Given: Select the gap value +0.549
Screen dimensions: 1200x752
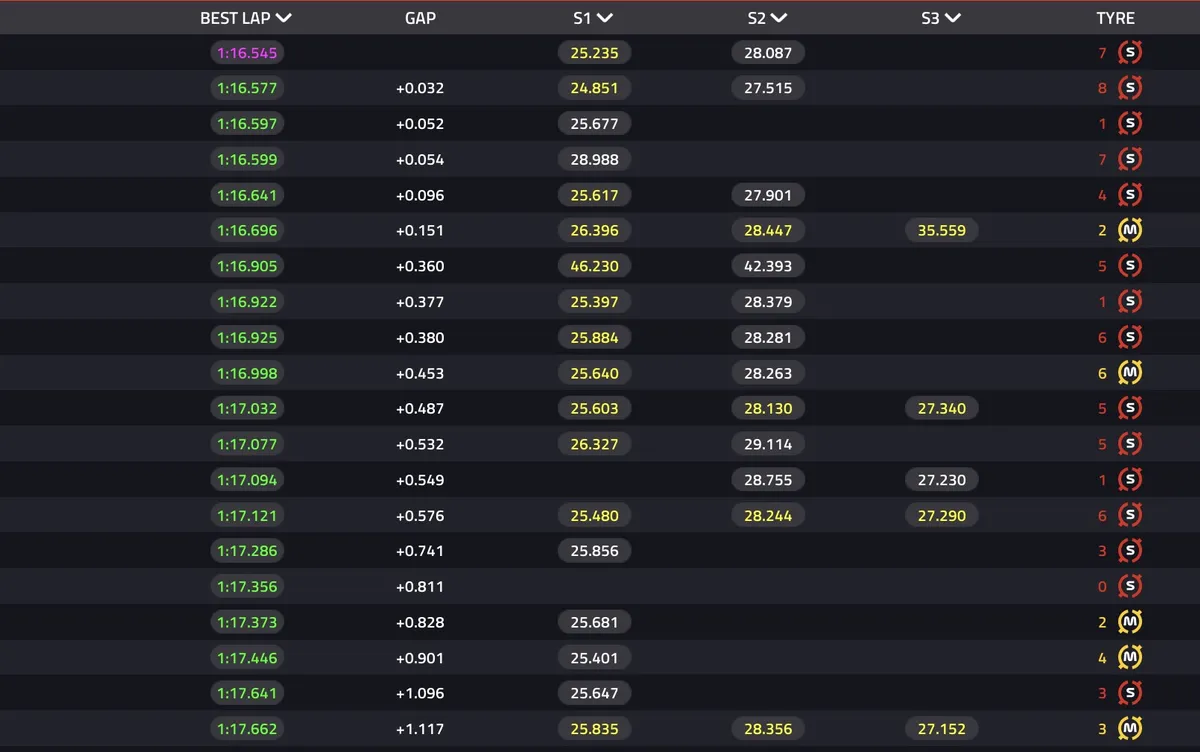Looking at the screenshot, I should pyautogui.click(x=420, y=480).
